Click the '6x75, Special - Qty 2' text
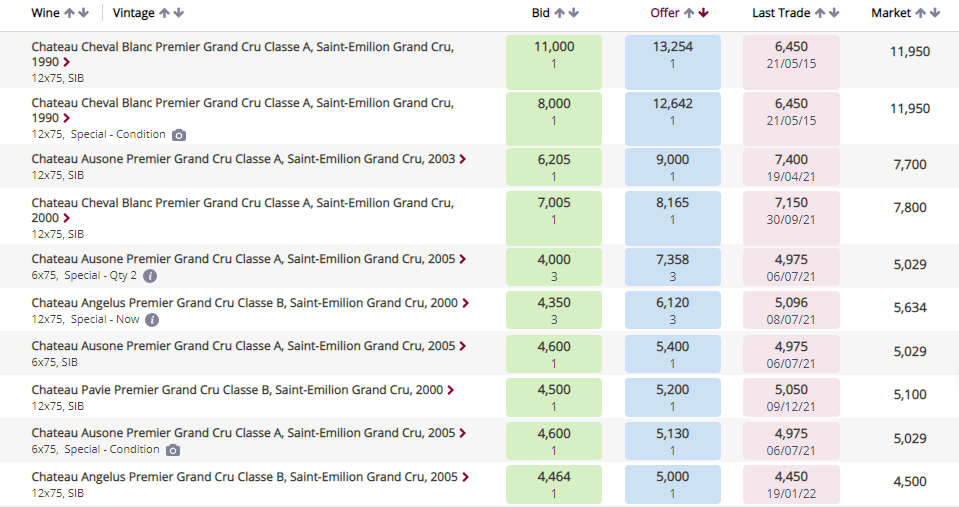Image resolution: width=959 pixels, height=507 pixels. (84, 275)
